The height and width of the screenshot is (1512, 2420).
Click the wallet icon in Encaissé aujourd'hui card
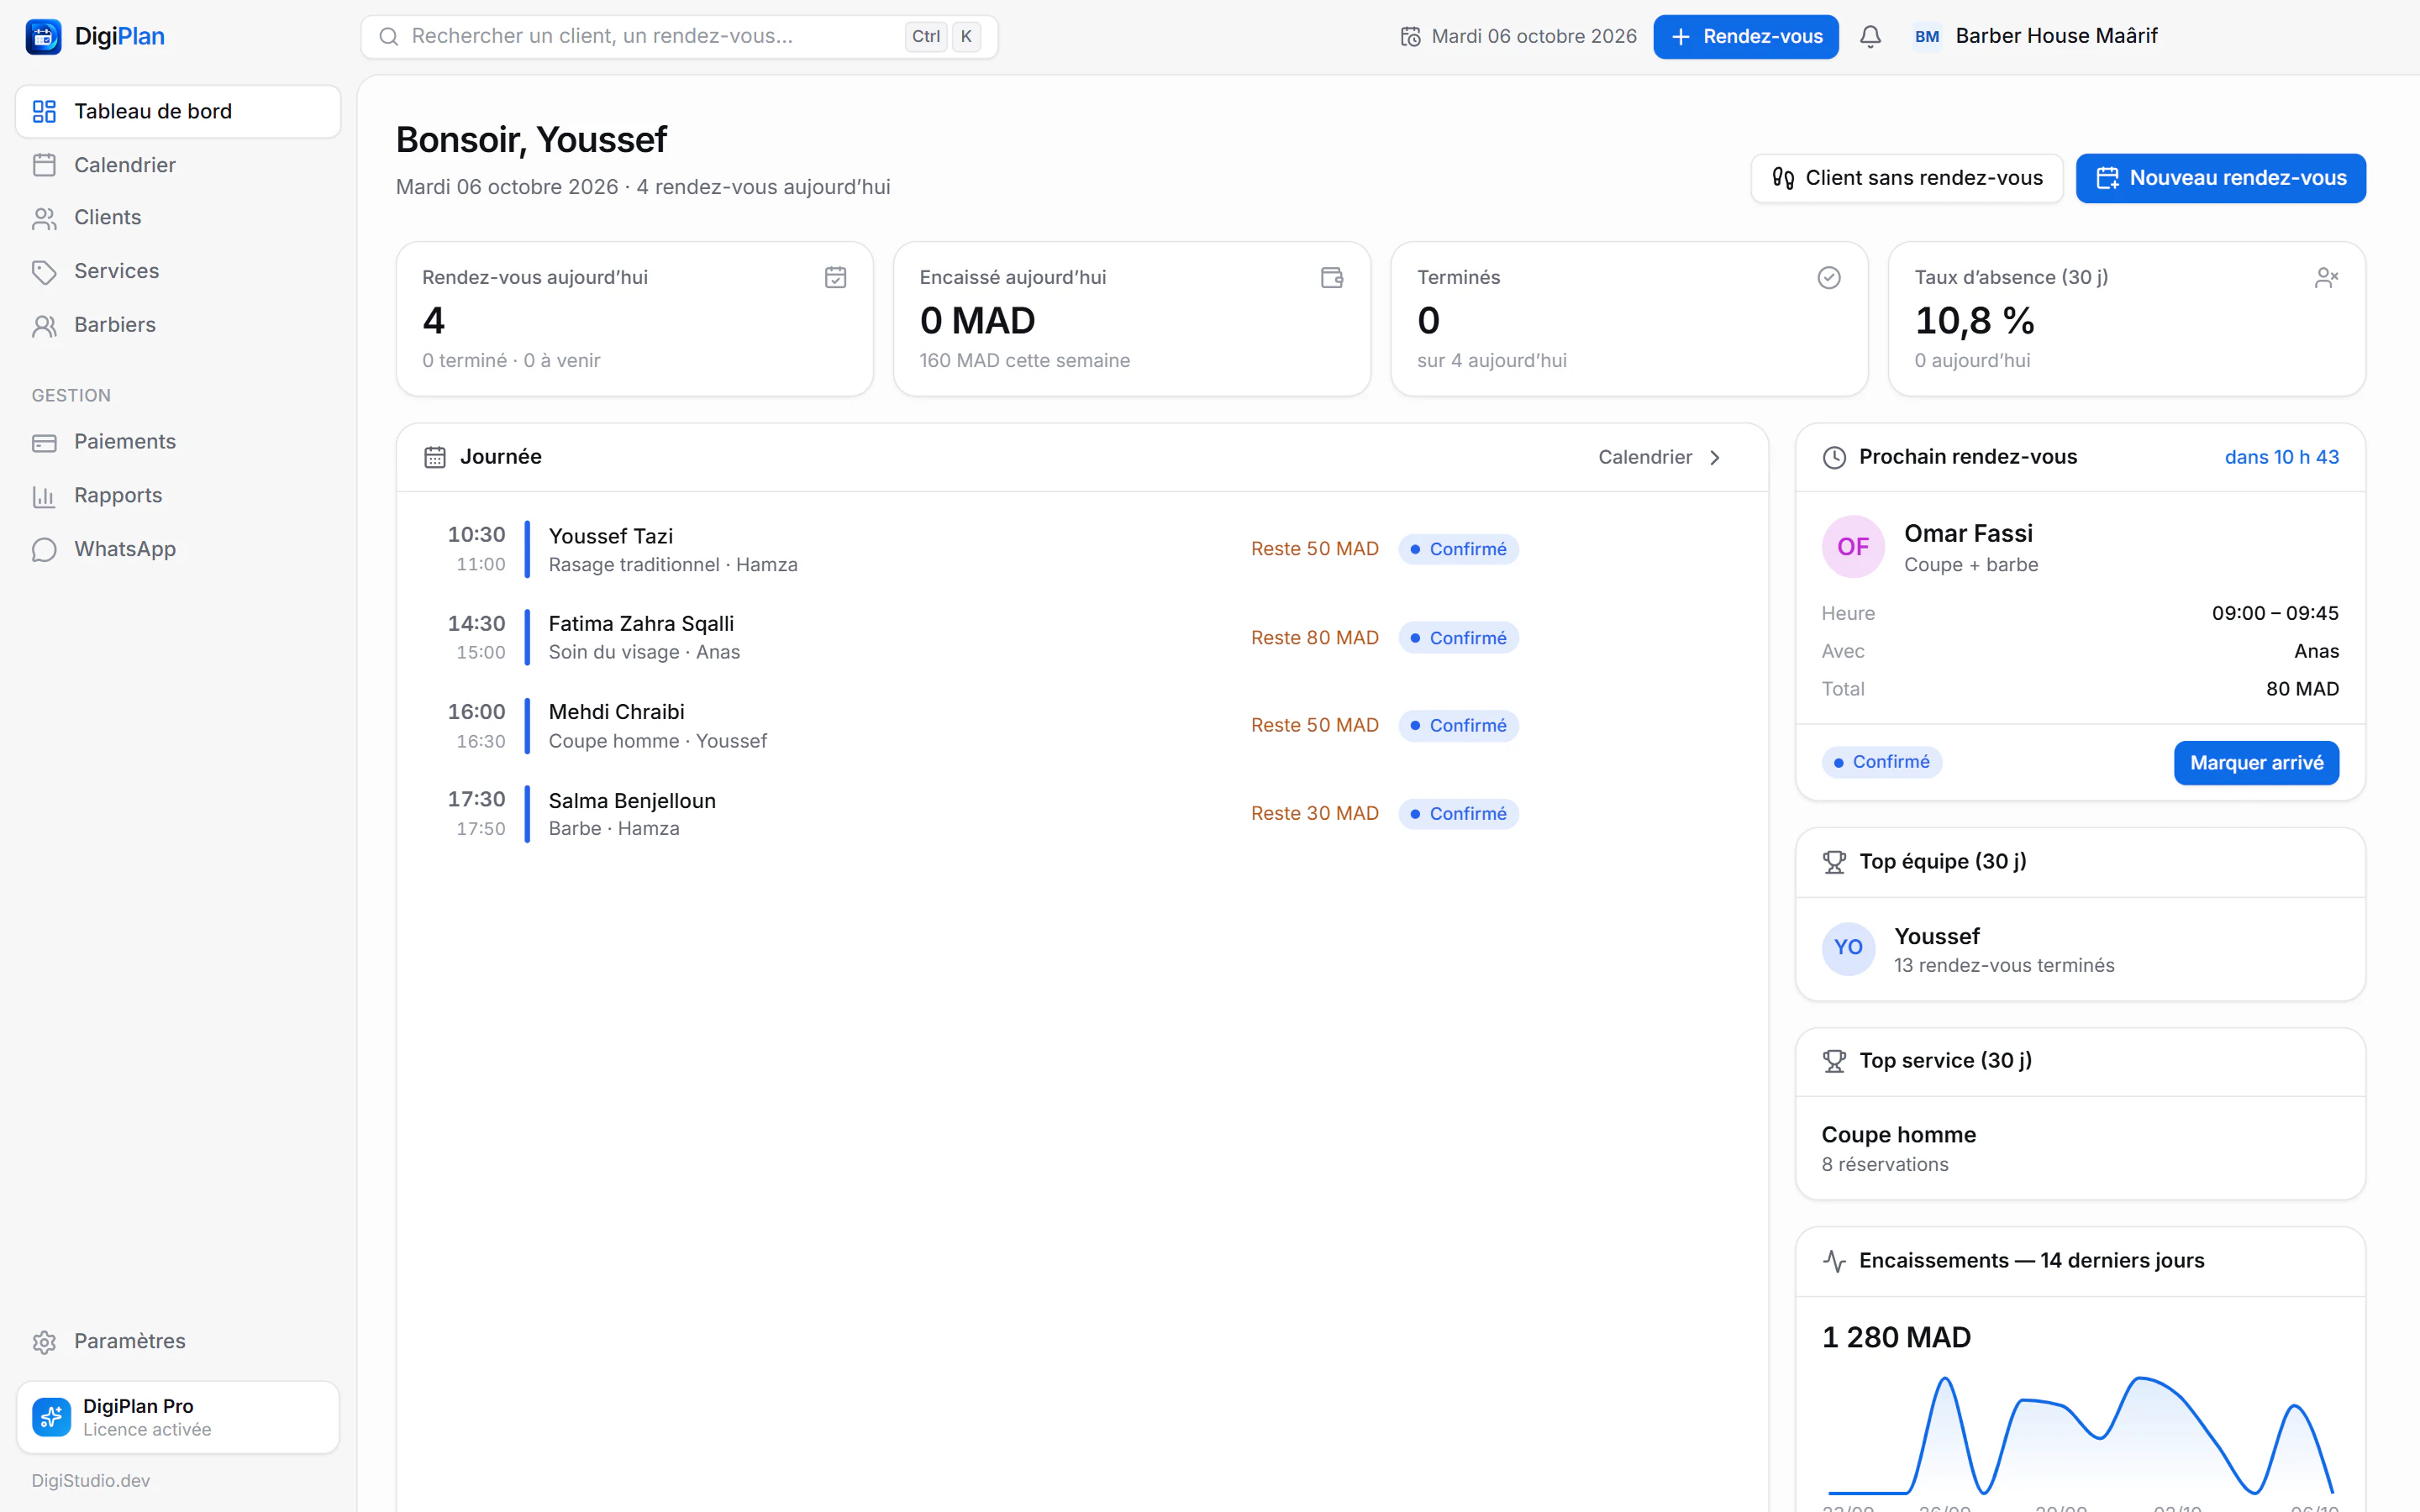pyautogui.click(x=1332, y=277)
